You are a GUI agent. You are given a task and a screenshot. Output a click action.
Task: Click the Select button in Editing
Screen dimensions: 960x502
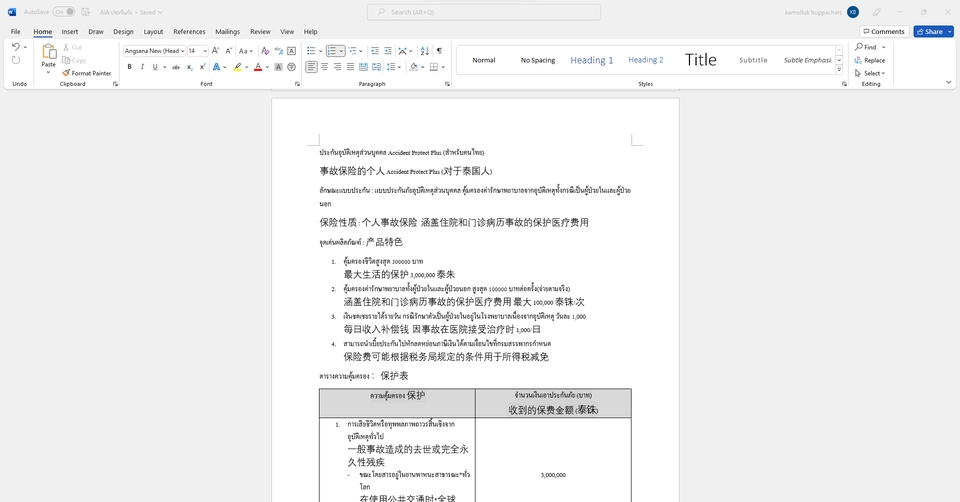pos(870,73)
